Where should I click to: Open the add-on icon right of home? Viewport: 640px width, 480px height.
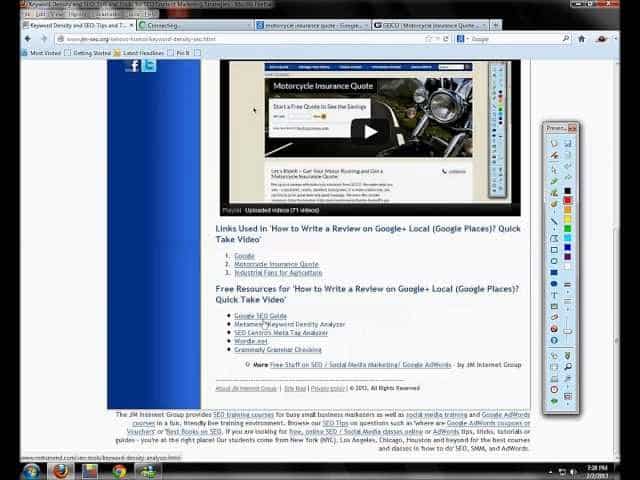click(601, 39)
